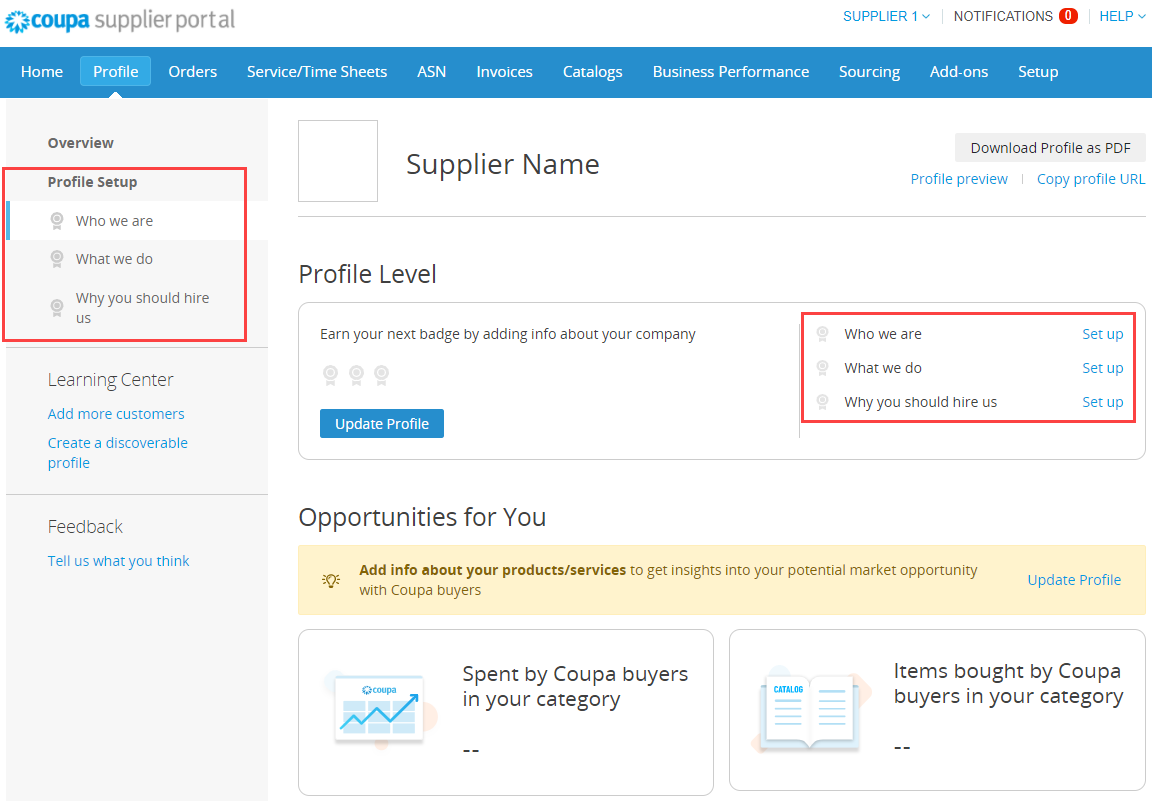The height and width of the screenshot is (801, 1152).
Task: Click the lightbulb icon in the yellow banner
Action: (x=331, y=580)
